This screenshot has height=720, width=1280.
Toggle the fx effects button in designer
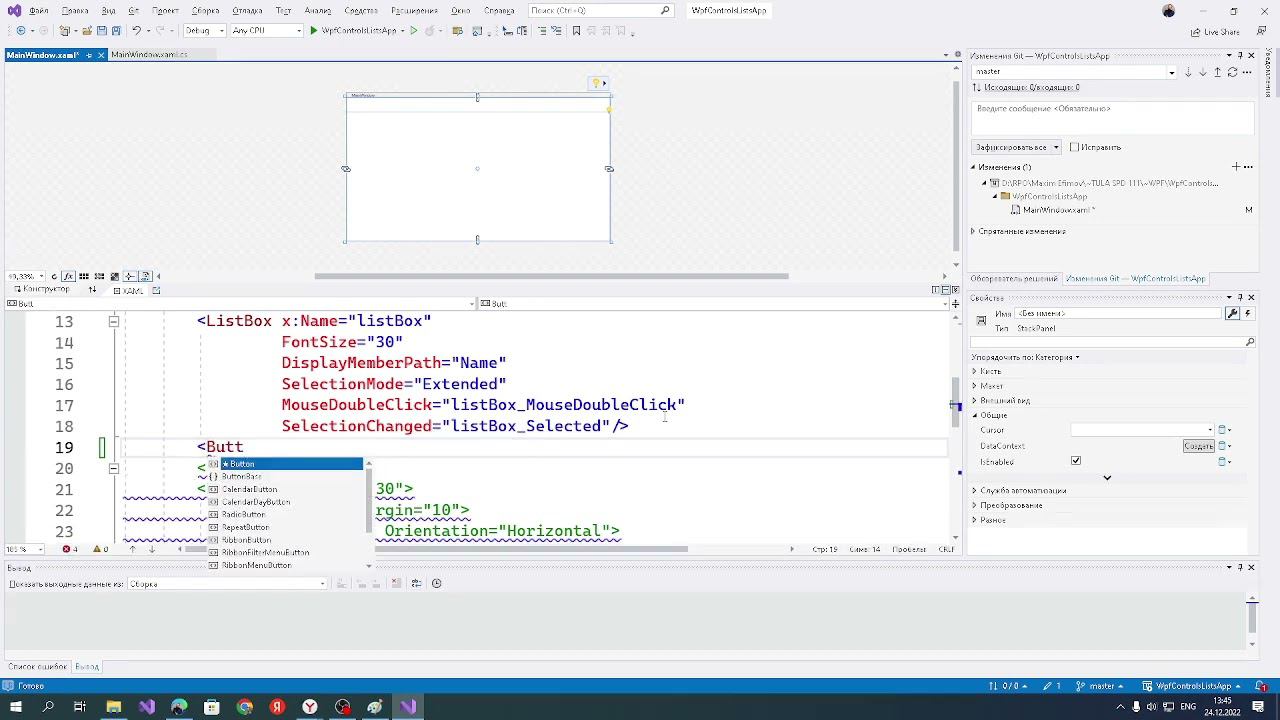68,276
